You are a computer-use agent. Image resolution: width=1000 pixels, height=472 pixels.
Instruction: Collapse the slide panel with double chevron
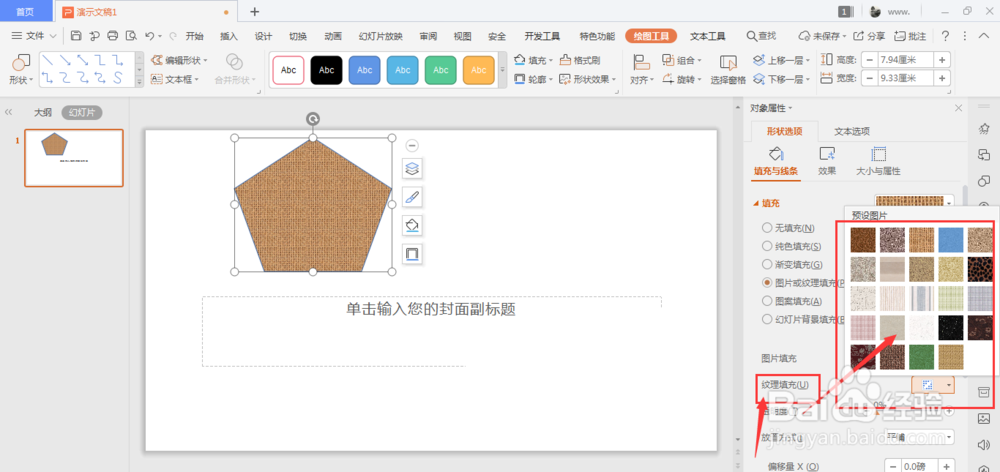click(x=9, y=112)
